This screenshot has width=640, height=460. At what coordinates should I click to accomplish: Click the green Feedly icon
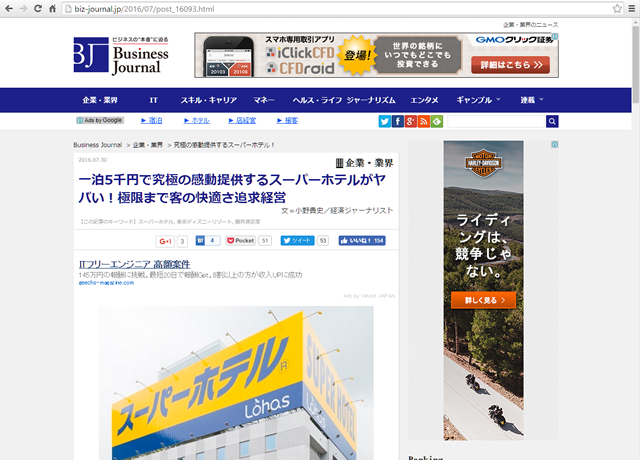coord(437,121)
